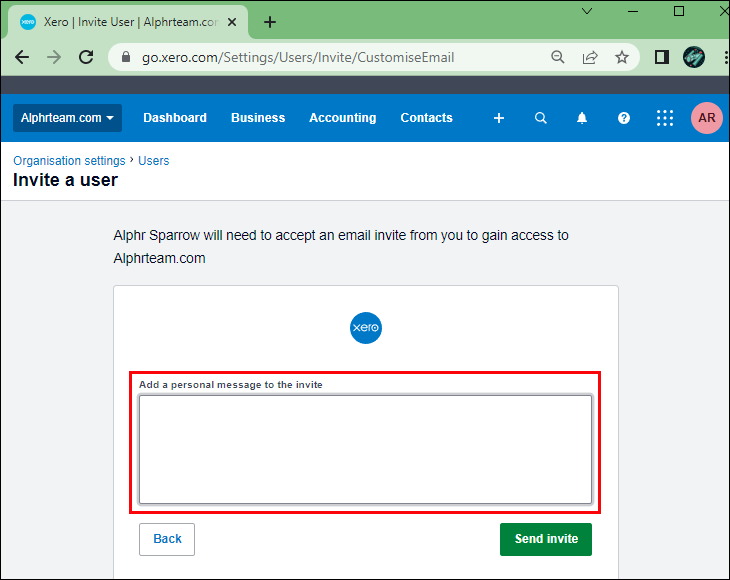Bookmark this page with star icon
Screen dimensions: 730x580
[622, 57]
